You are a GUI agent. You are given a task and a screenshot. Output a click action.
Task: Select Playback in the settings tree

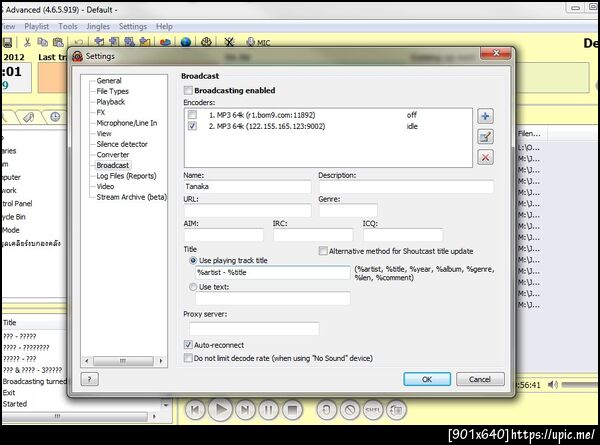point(111,102)
